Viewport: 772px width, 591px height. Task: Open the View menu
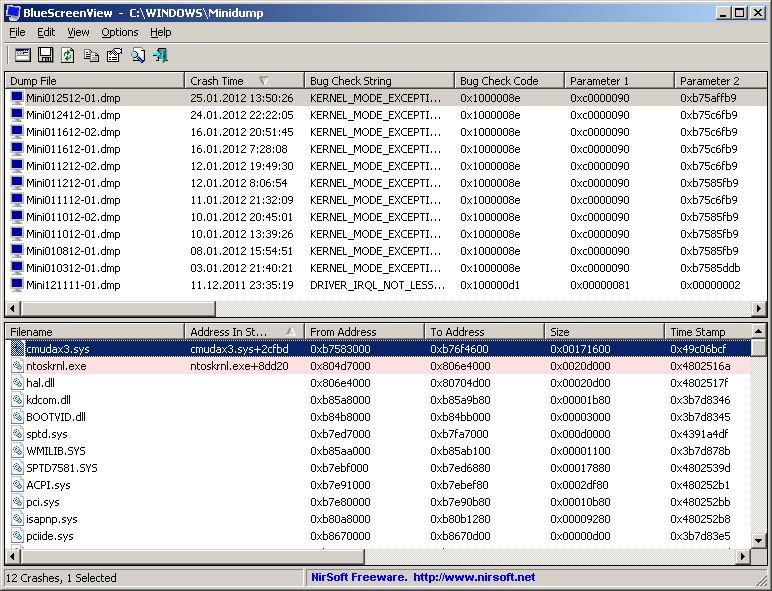click(x=78, y=32)
